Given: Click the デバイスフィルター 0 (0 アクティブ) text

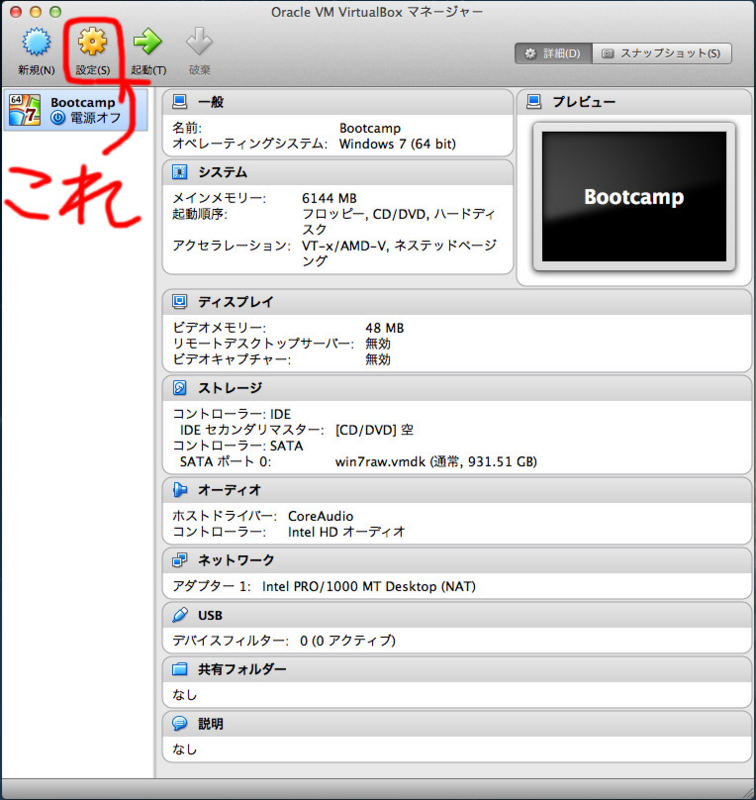Looking at the screenshot, I should coord(284,641).
